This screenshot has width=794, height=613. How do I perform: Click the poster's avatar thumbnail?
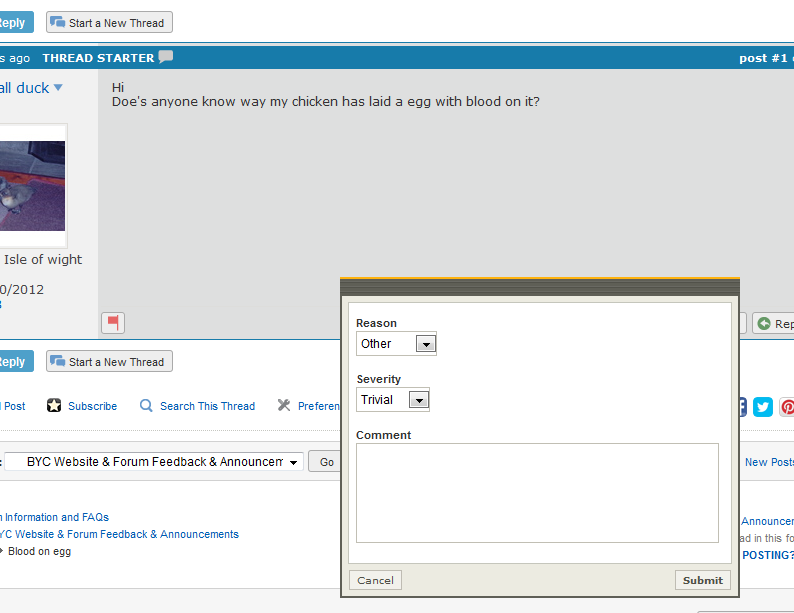[x=32, y=186]
